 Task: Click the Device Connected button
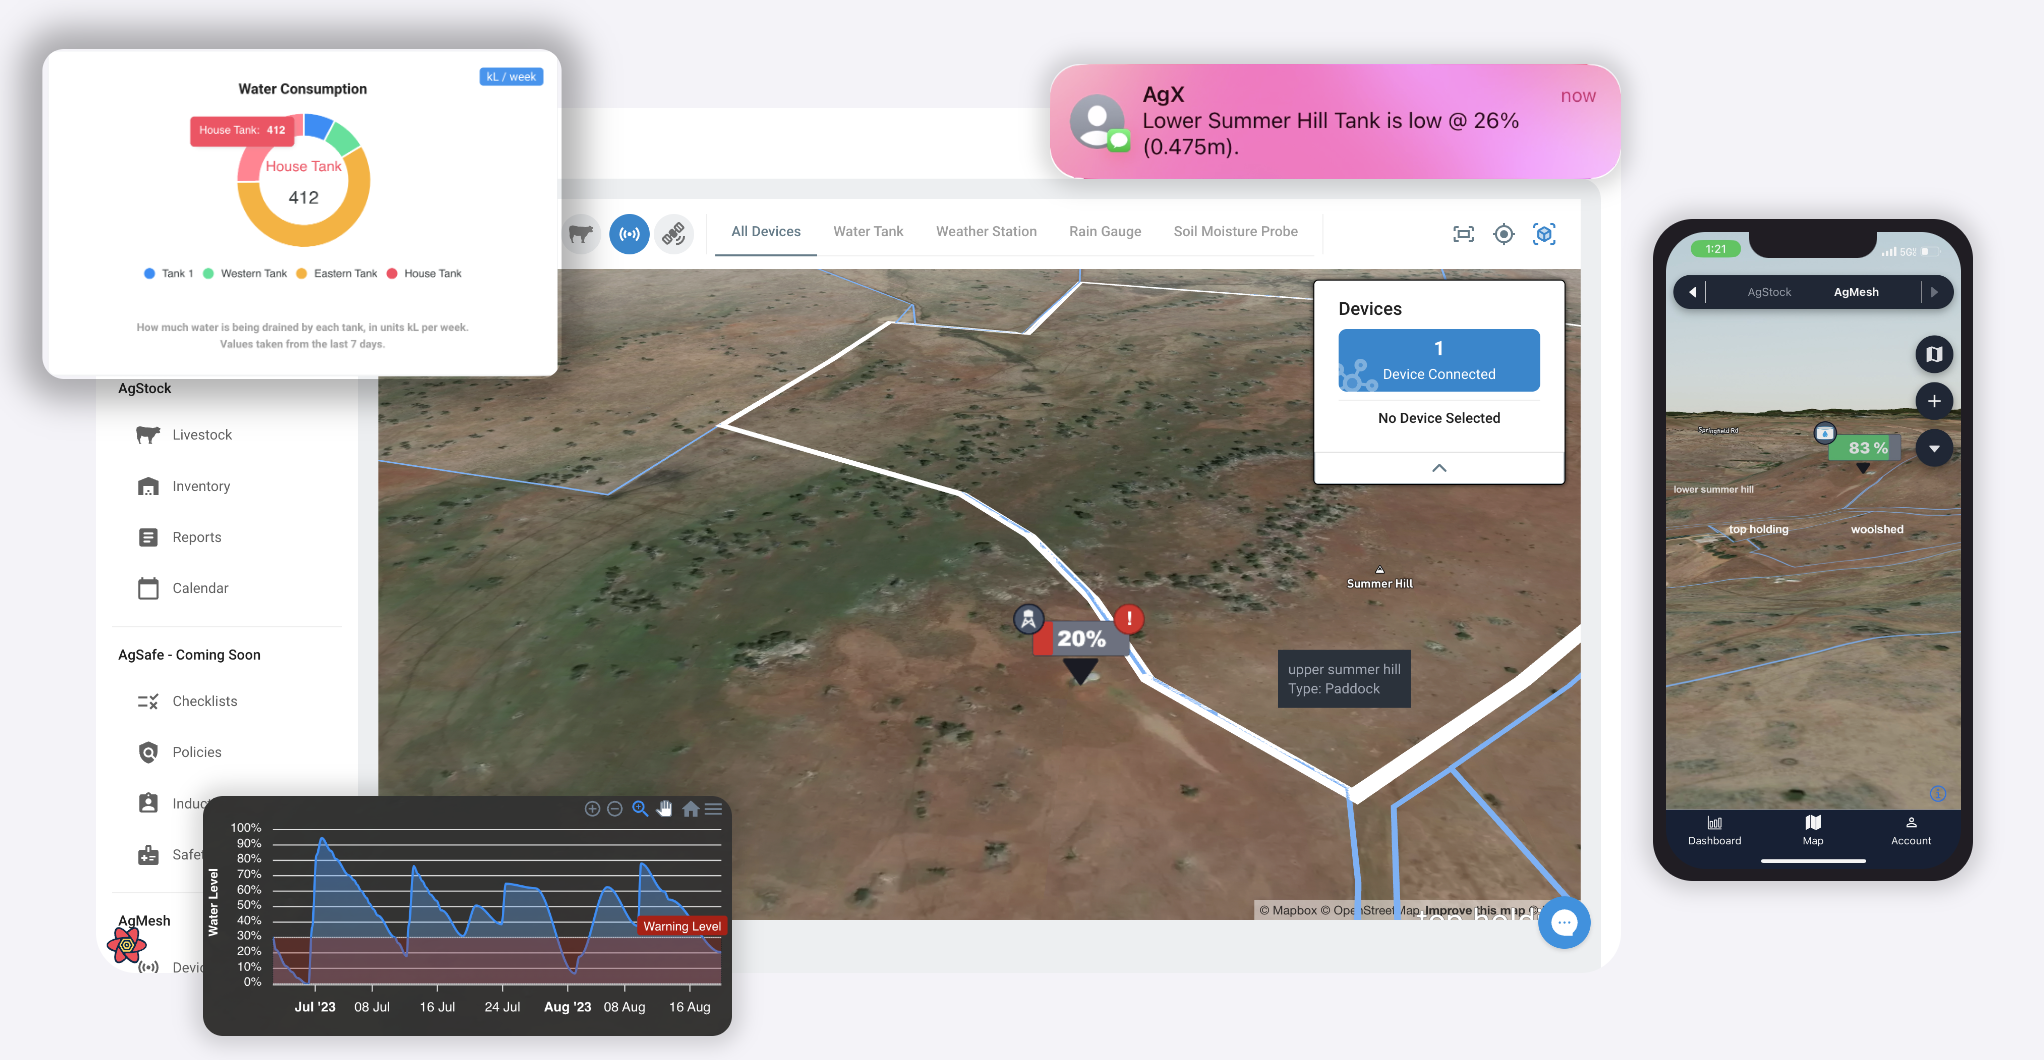pyautogui.click(x=1439, y=360)
